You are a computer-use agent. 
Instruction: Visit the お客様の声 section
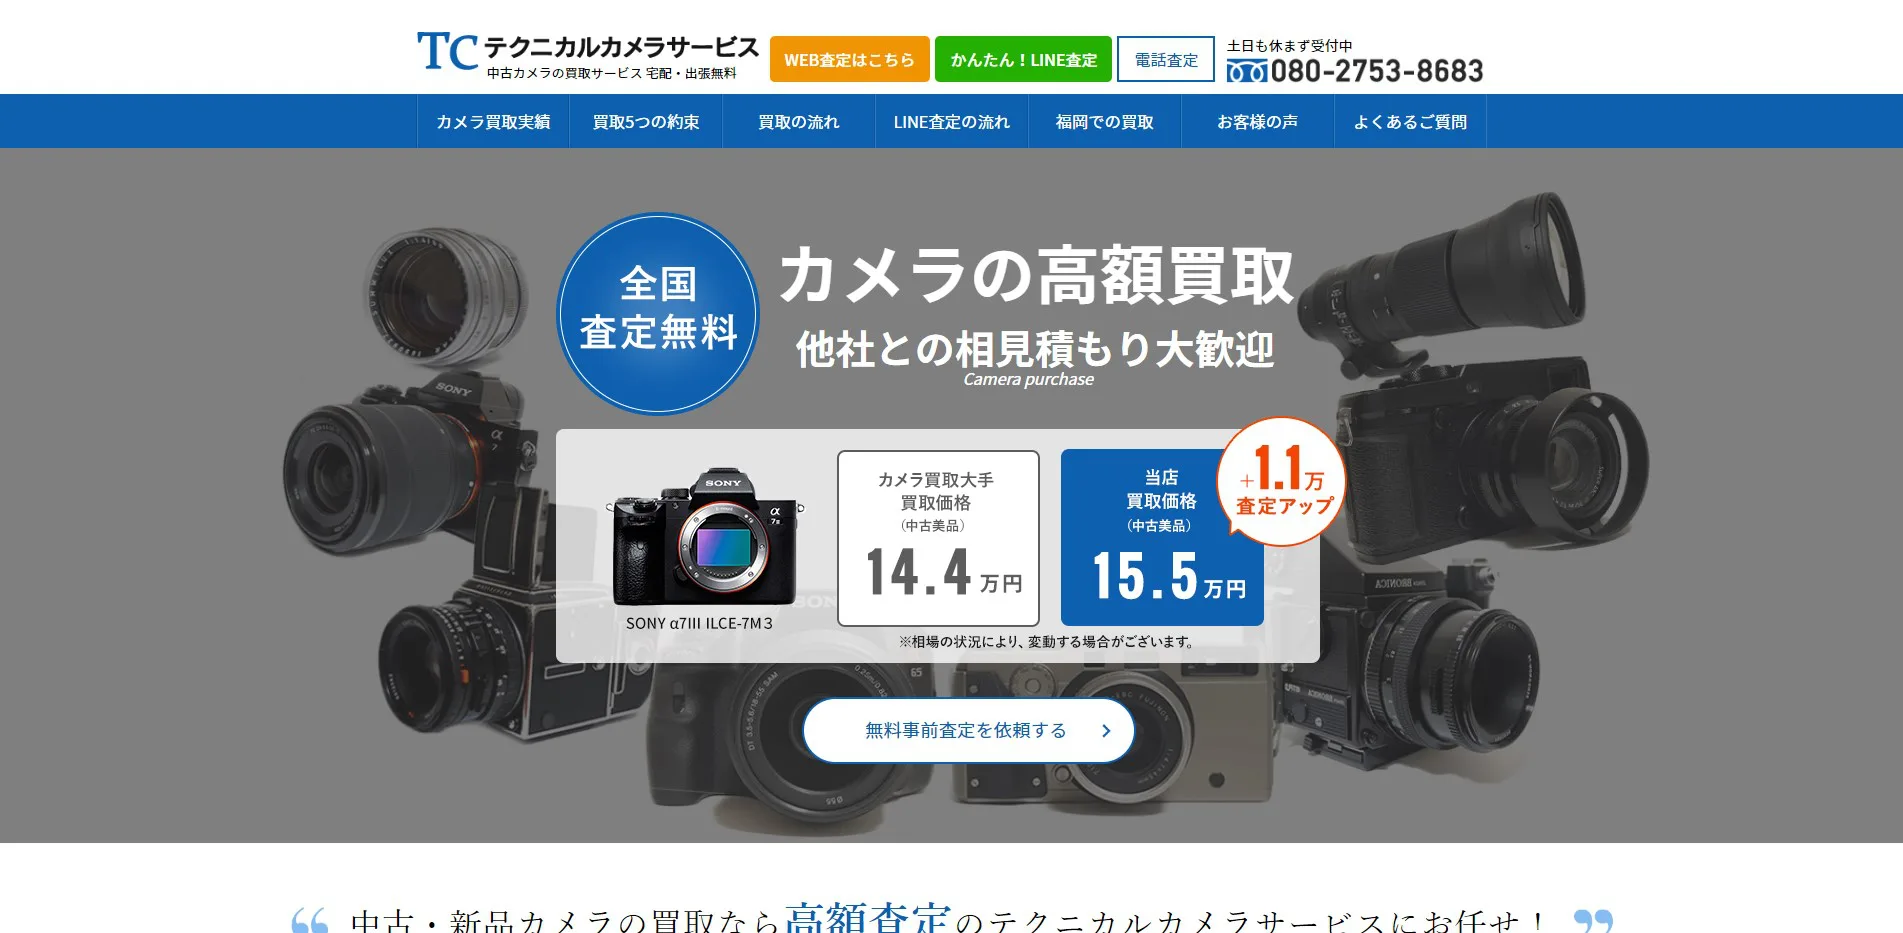coord(1257,122)
